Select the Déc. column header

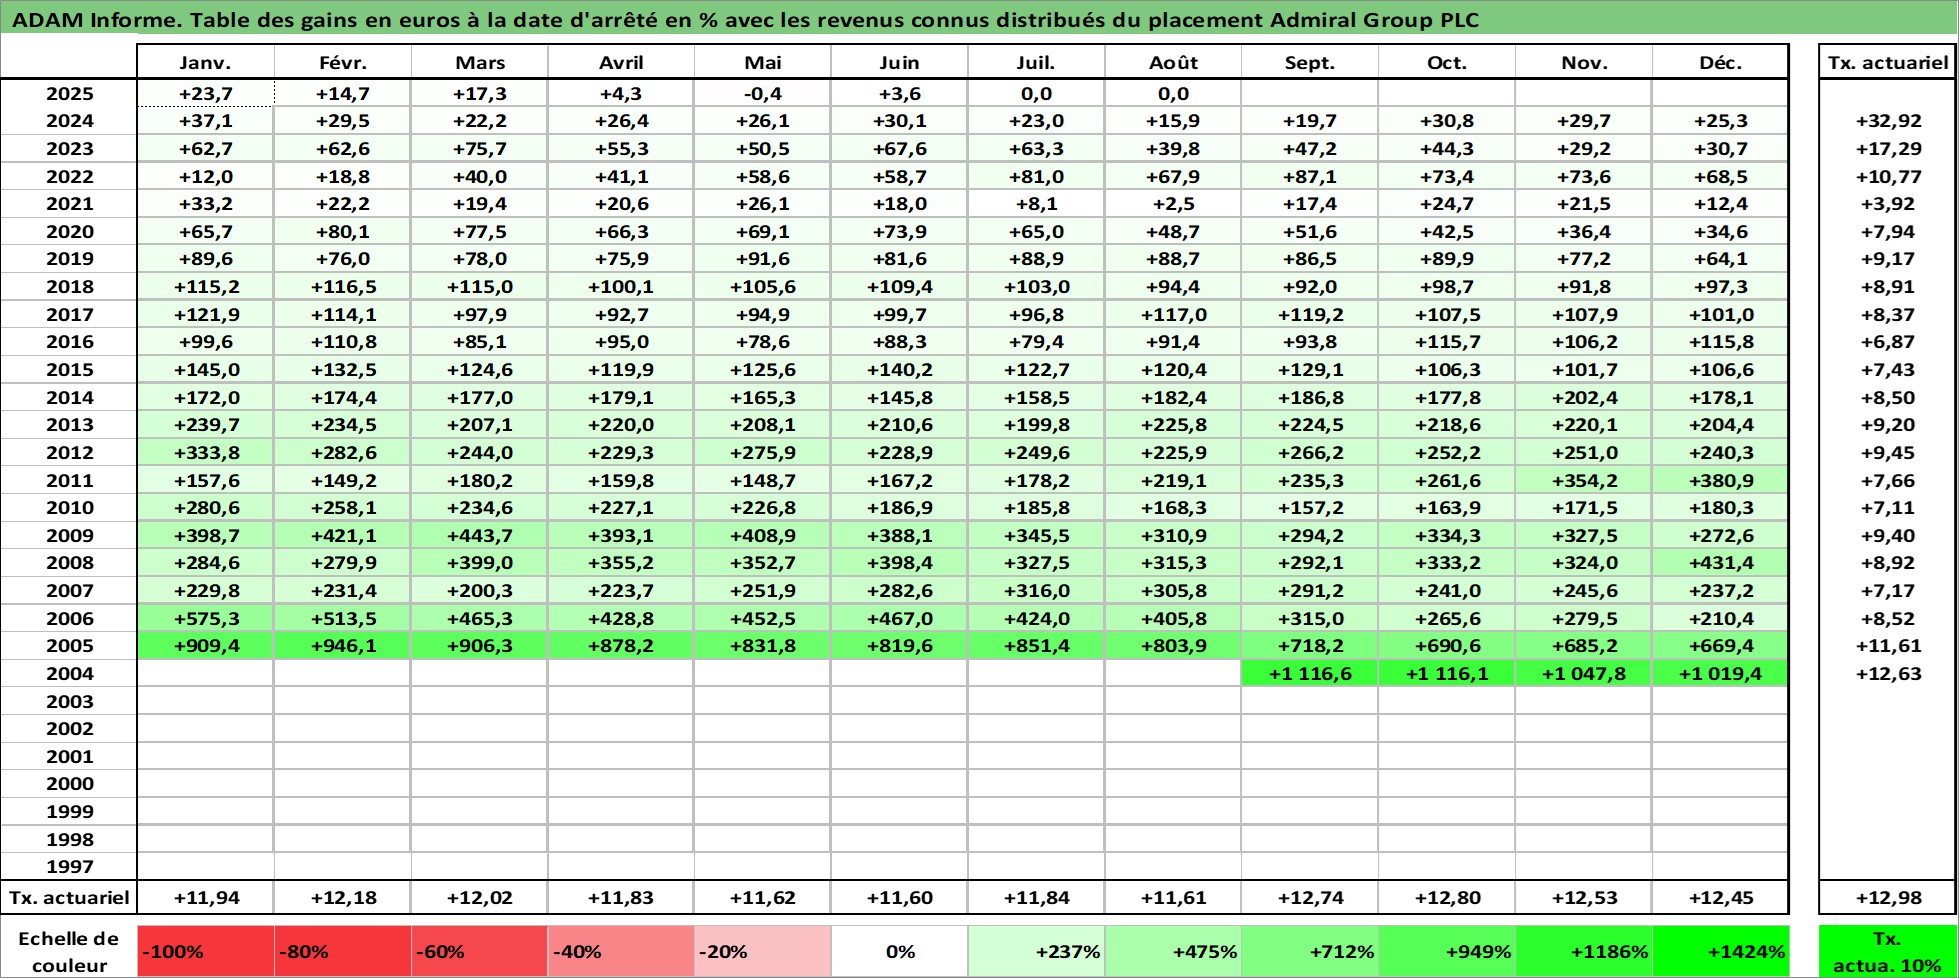pos(1720,62)
